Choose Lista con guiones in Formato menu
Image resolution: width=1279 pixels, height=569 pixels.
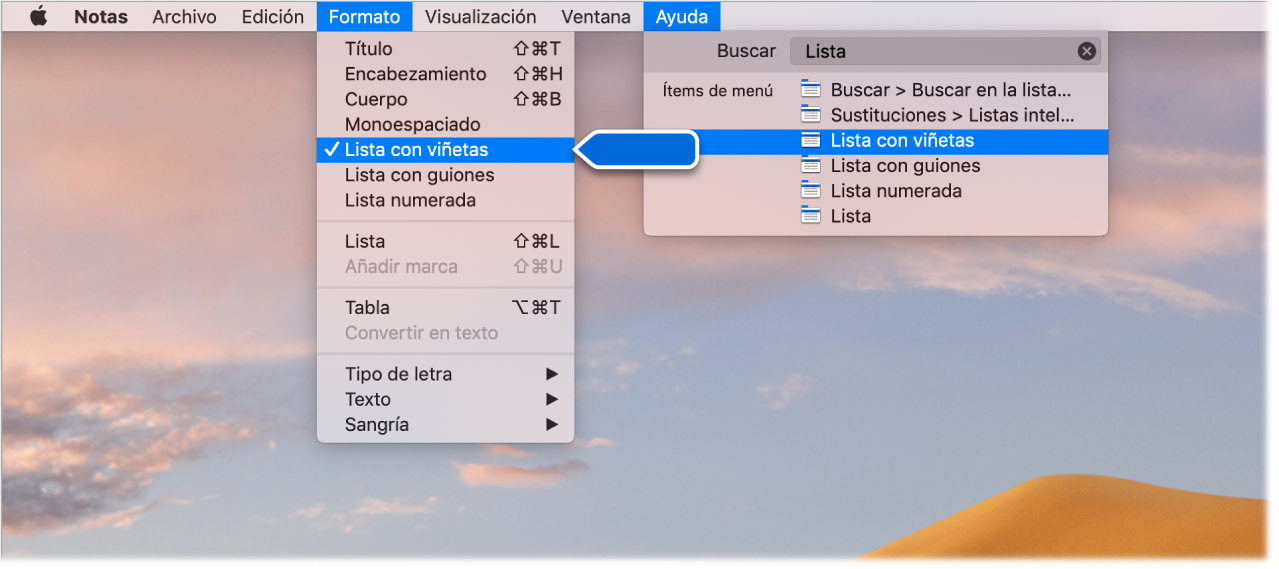click(446, 175)
